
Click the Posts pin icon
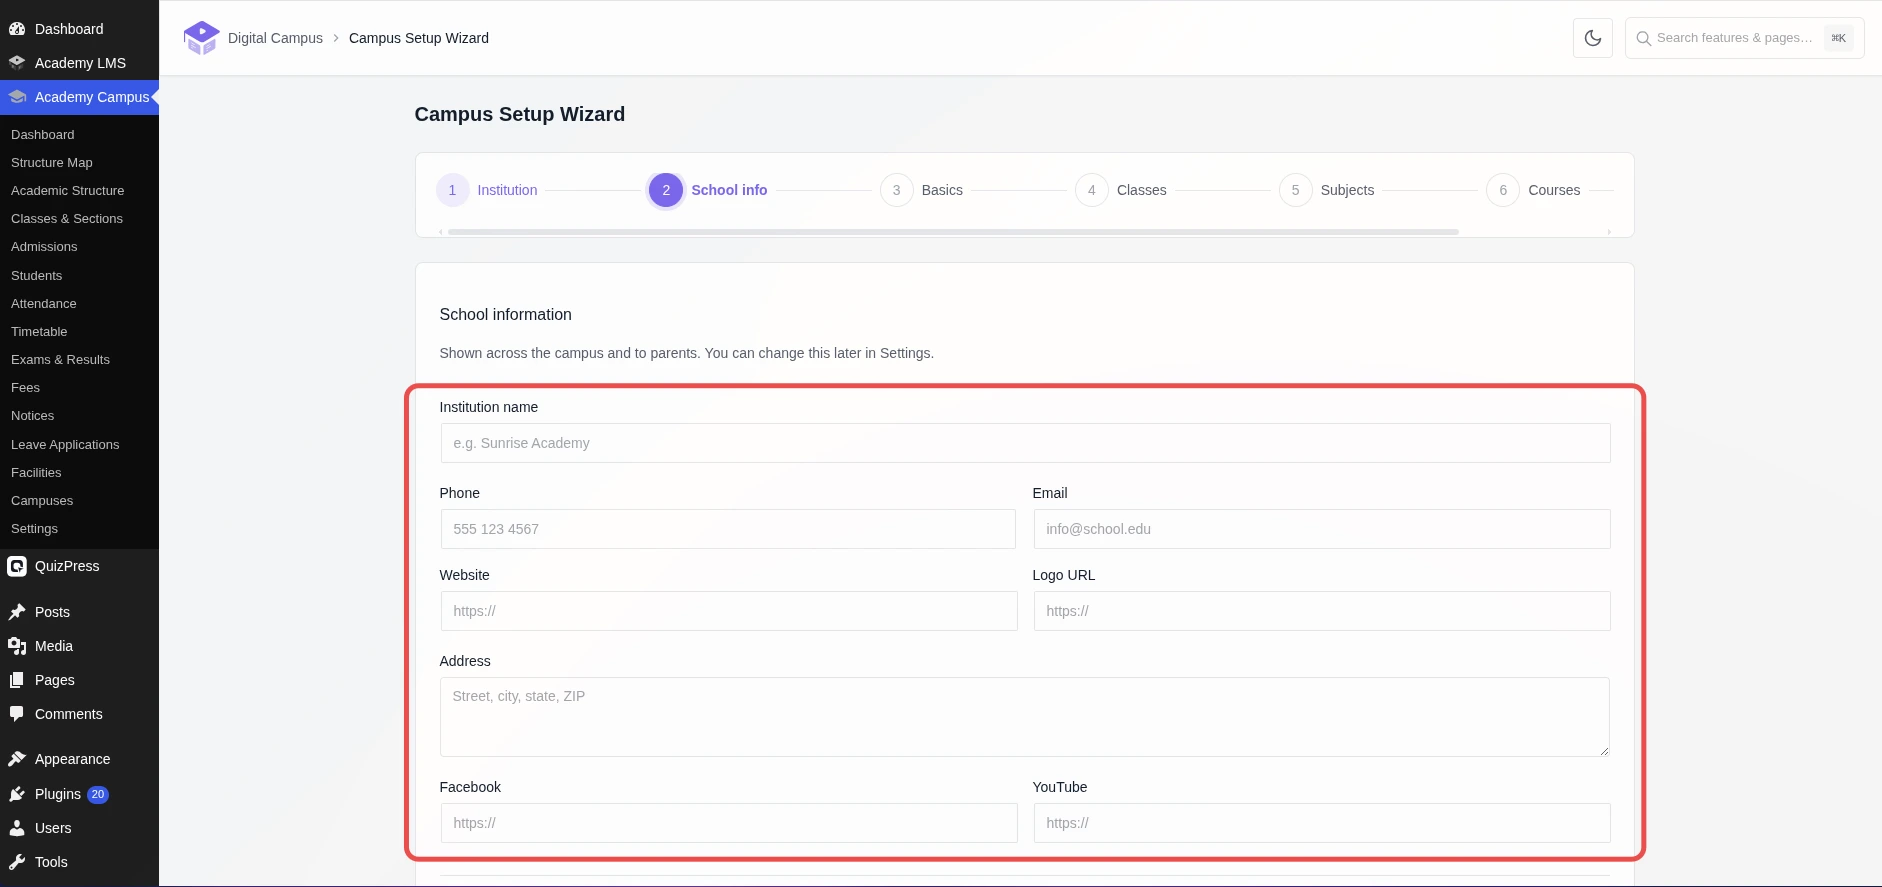tap(17, 612)
